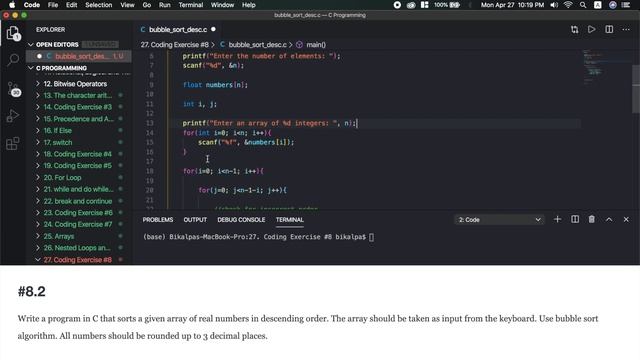Screen dimensions: 640x360
Task: Open the Go menu
Action: 147,5
